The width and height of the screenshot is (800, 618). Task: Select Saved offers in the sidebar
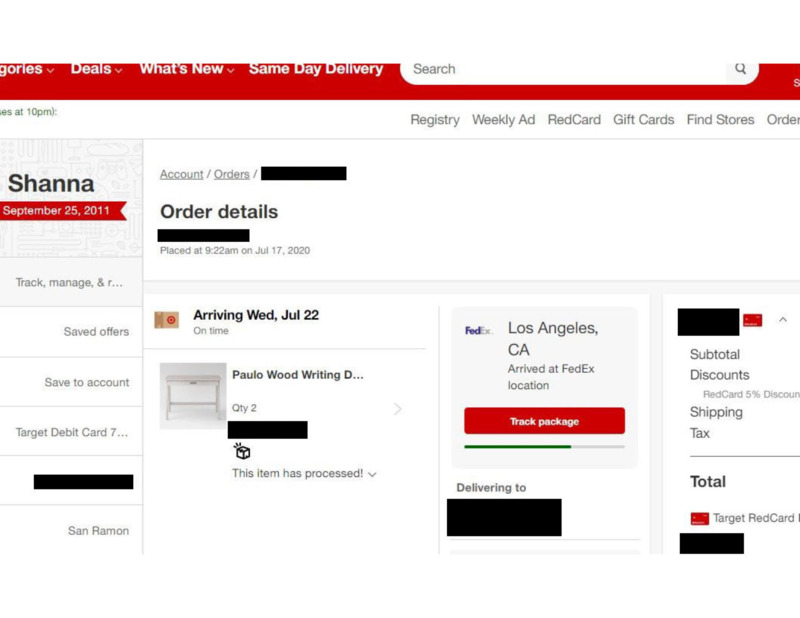point(96,332)
